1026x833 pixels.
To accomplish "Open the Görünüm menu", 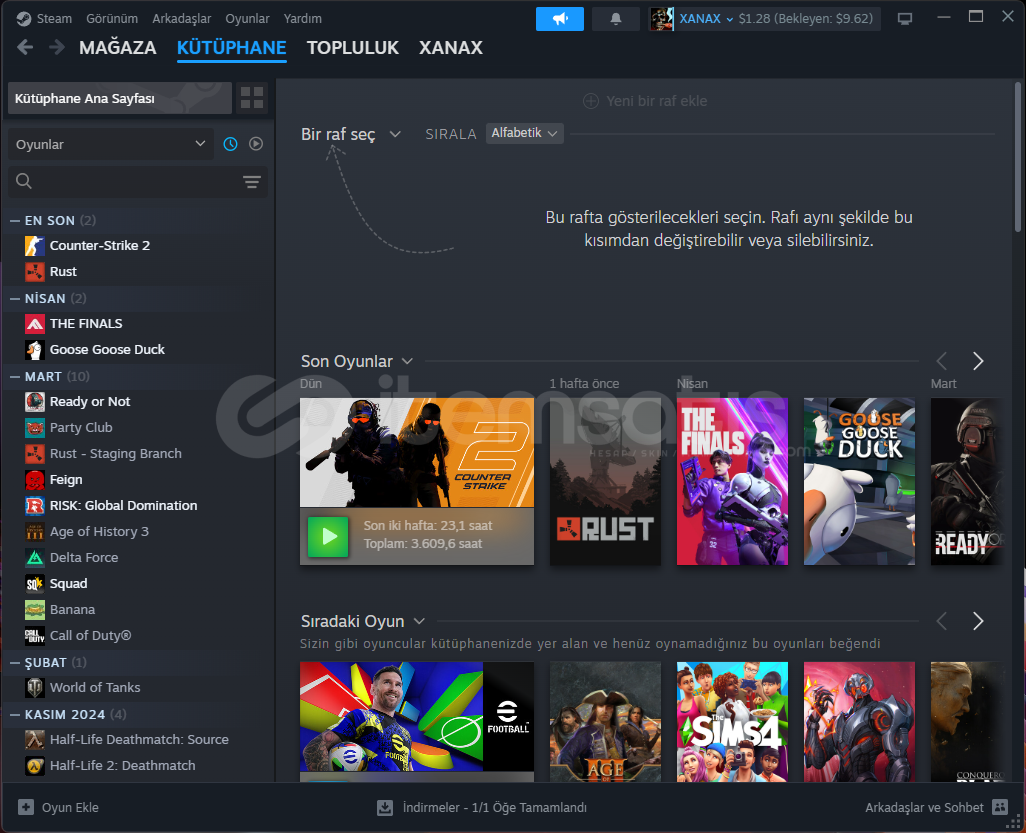I will pyautogui.click(x=112, y=19).
